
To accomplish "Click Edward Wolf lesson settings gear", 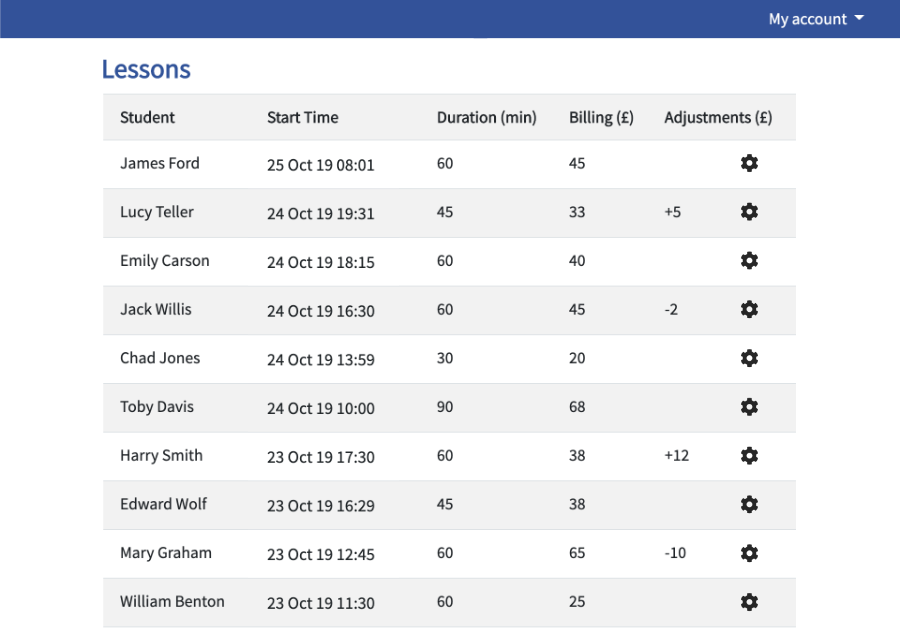I will [x=749, y=505].
